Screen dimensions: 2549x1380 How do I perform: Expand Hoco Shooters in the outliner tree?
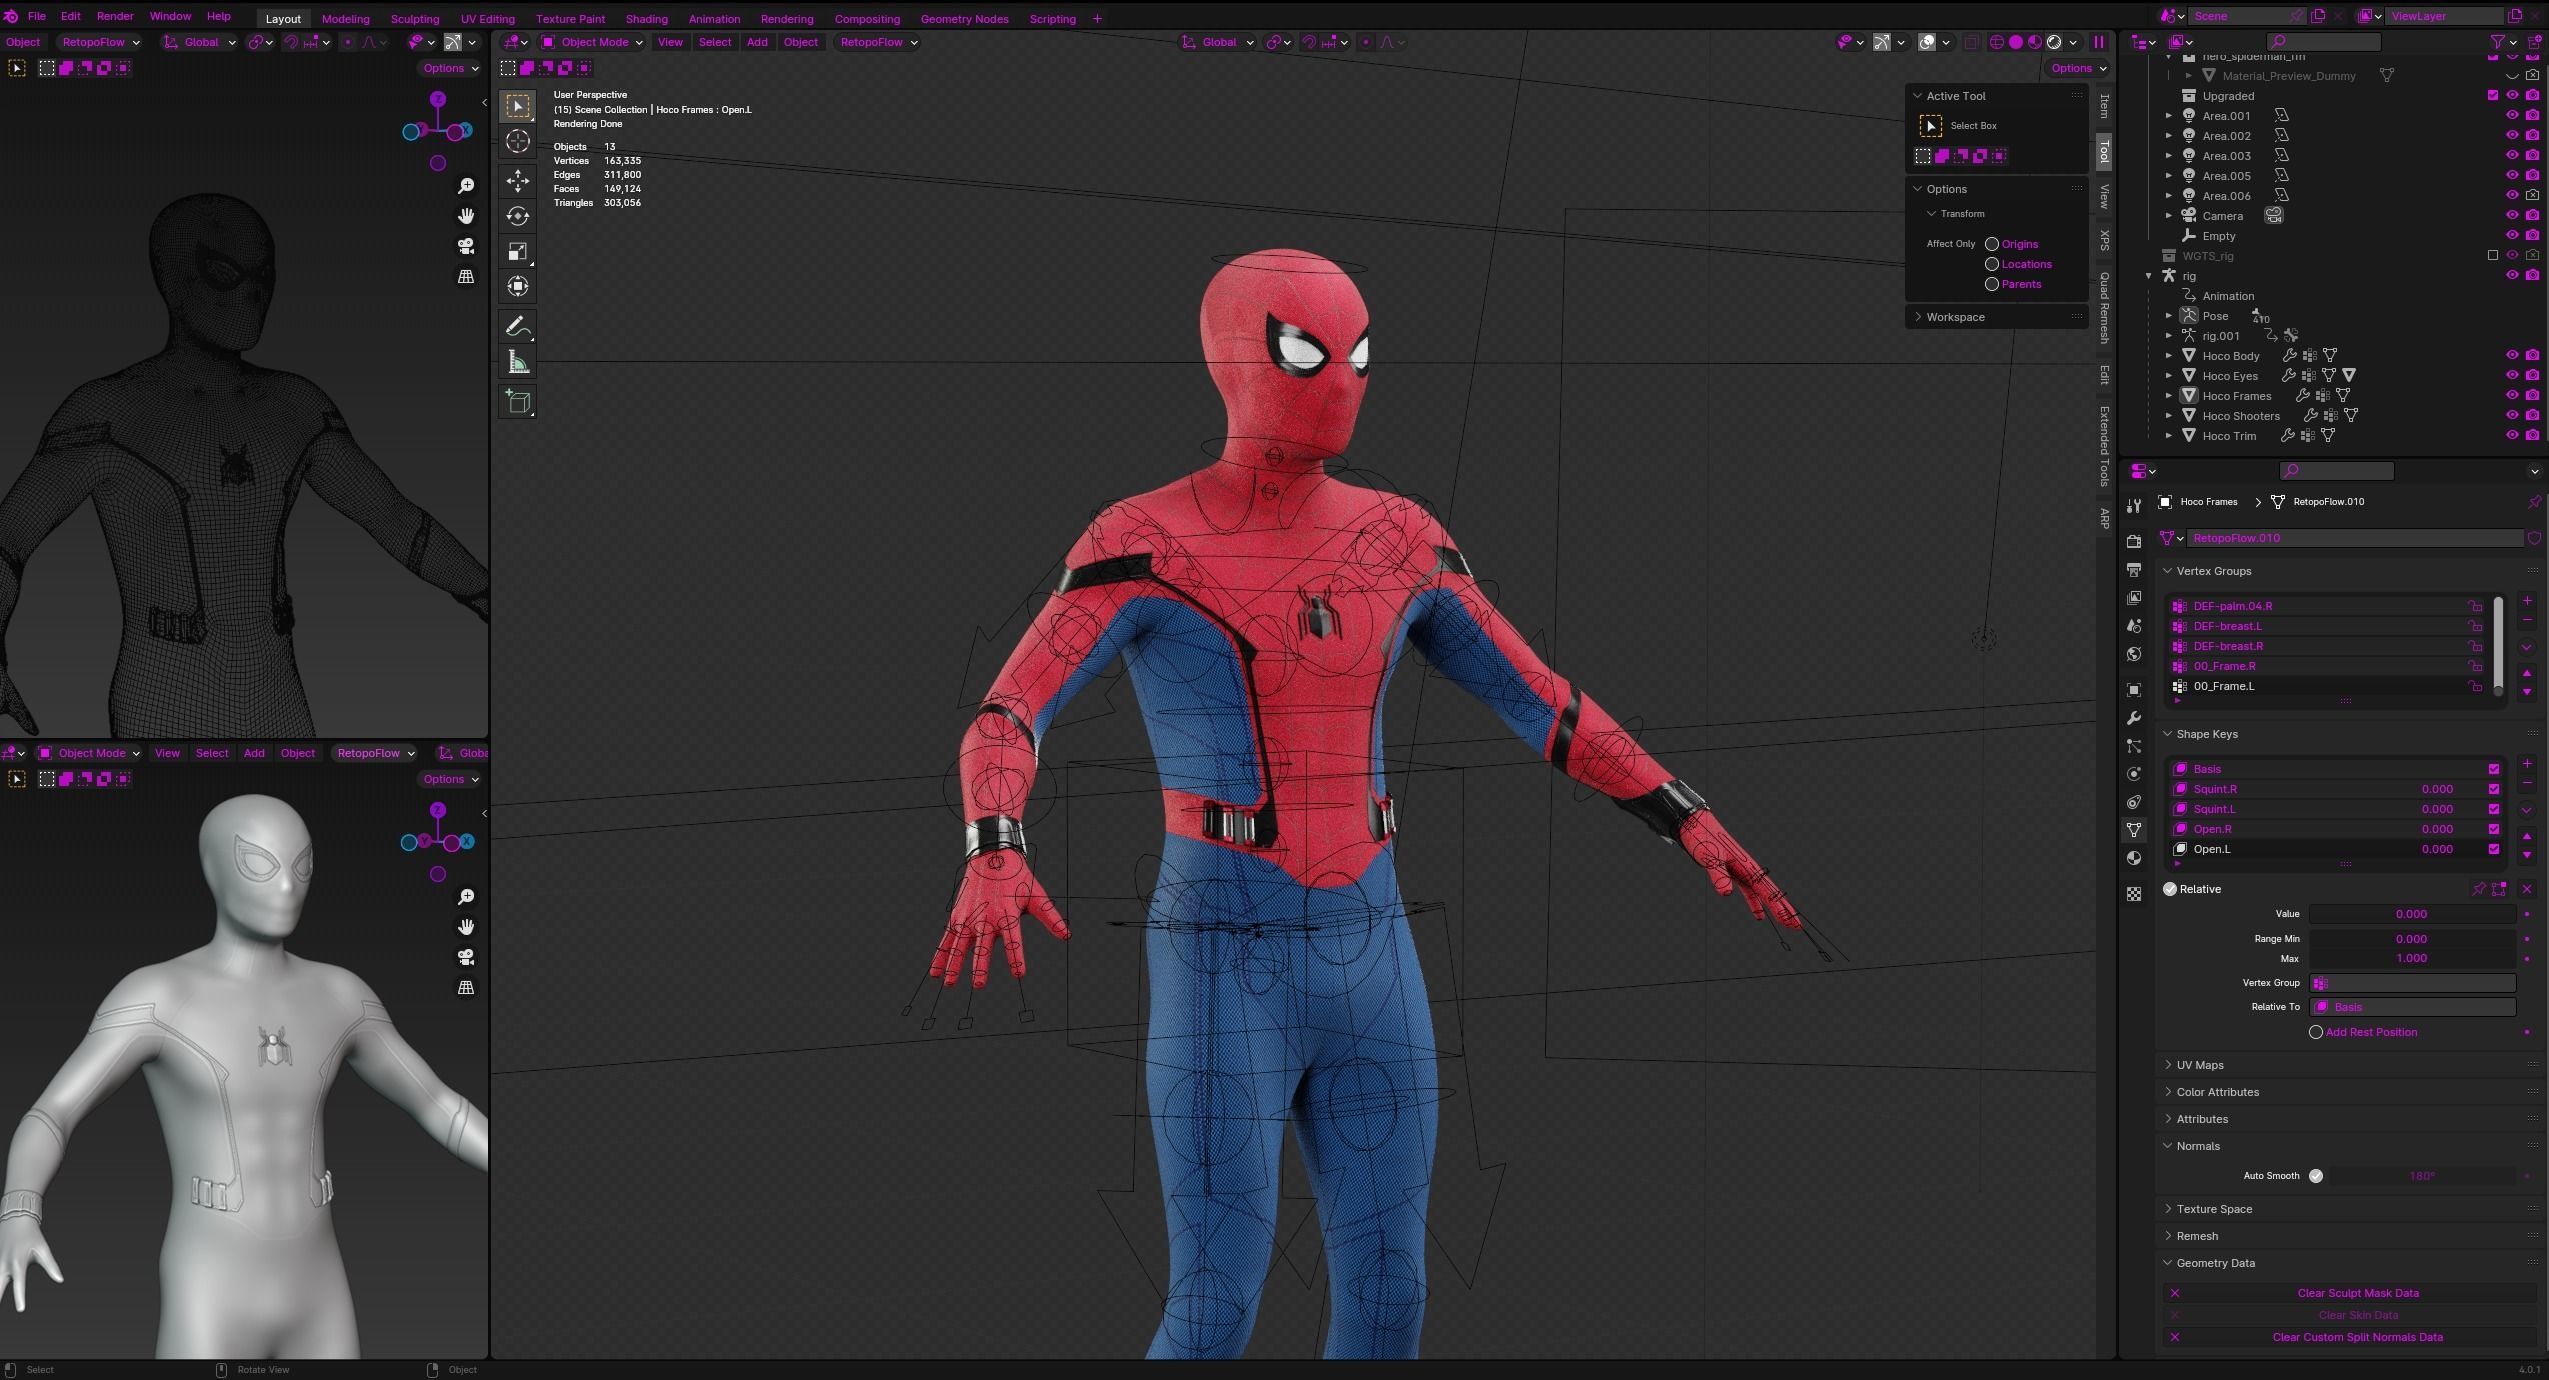[2169, 416]
